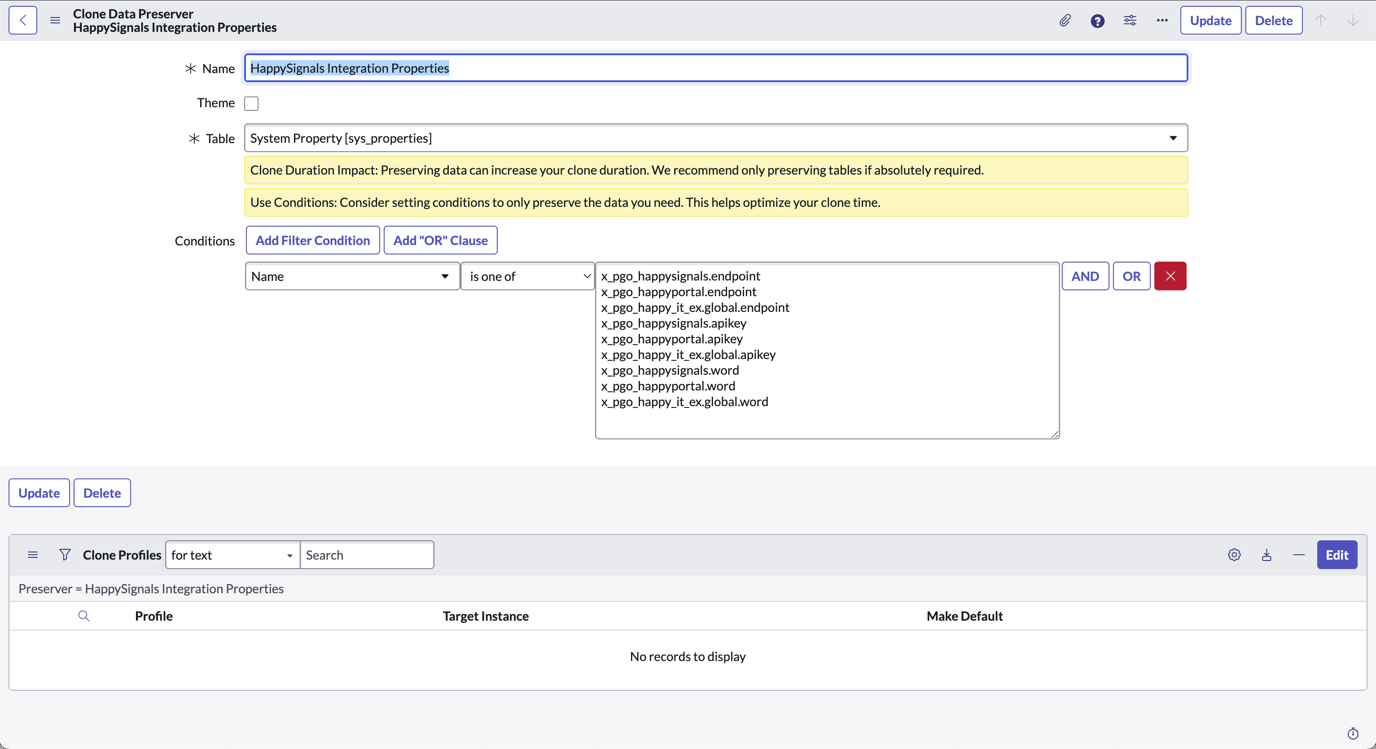Open form personalization sliders icon
Image resolution: width=1376 pixels, height=749 pixels.
pyautogui.click(x=1129, y=20)
